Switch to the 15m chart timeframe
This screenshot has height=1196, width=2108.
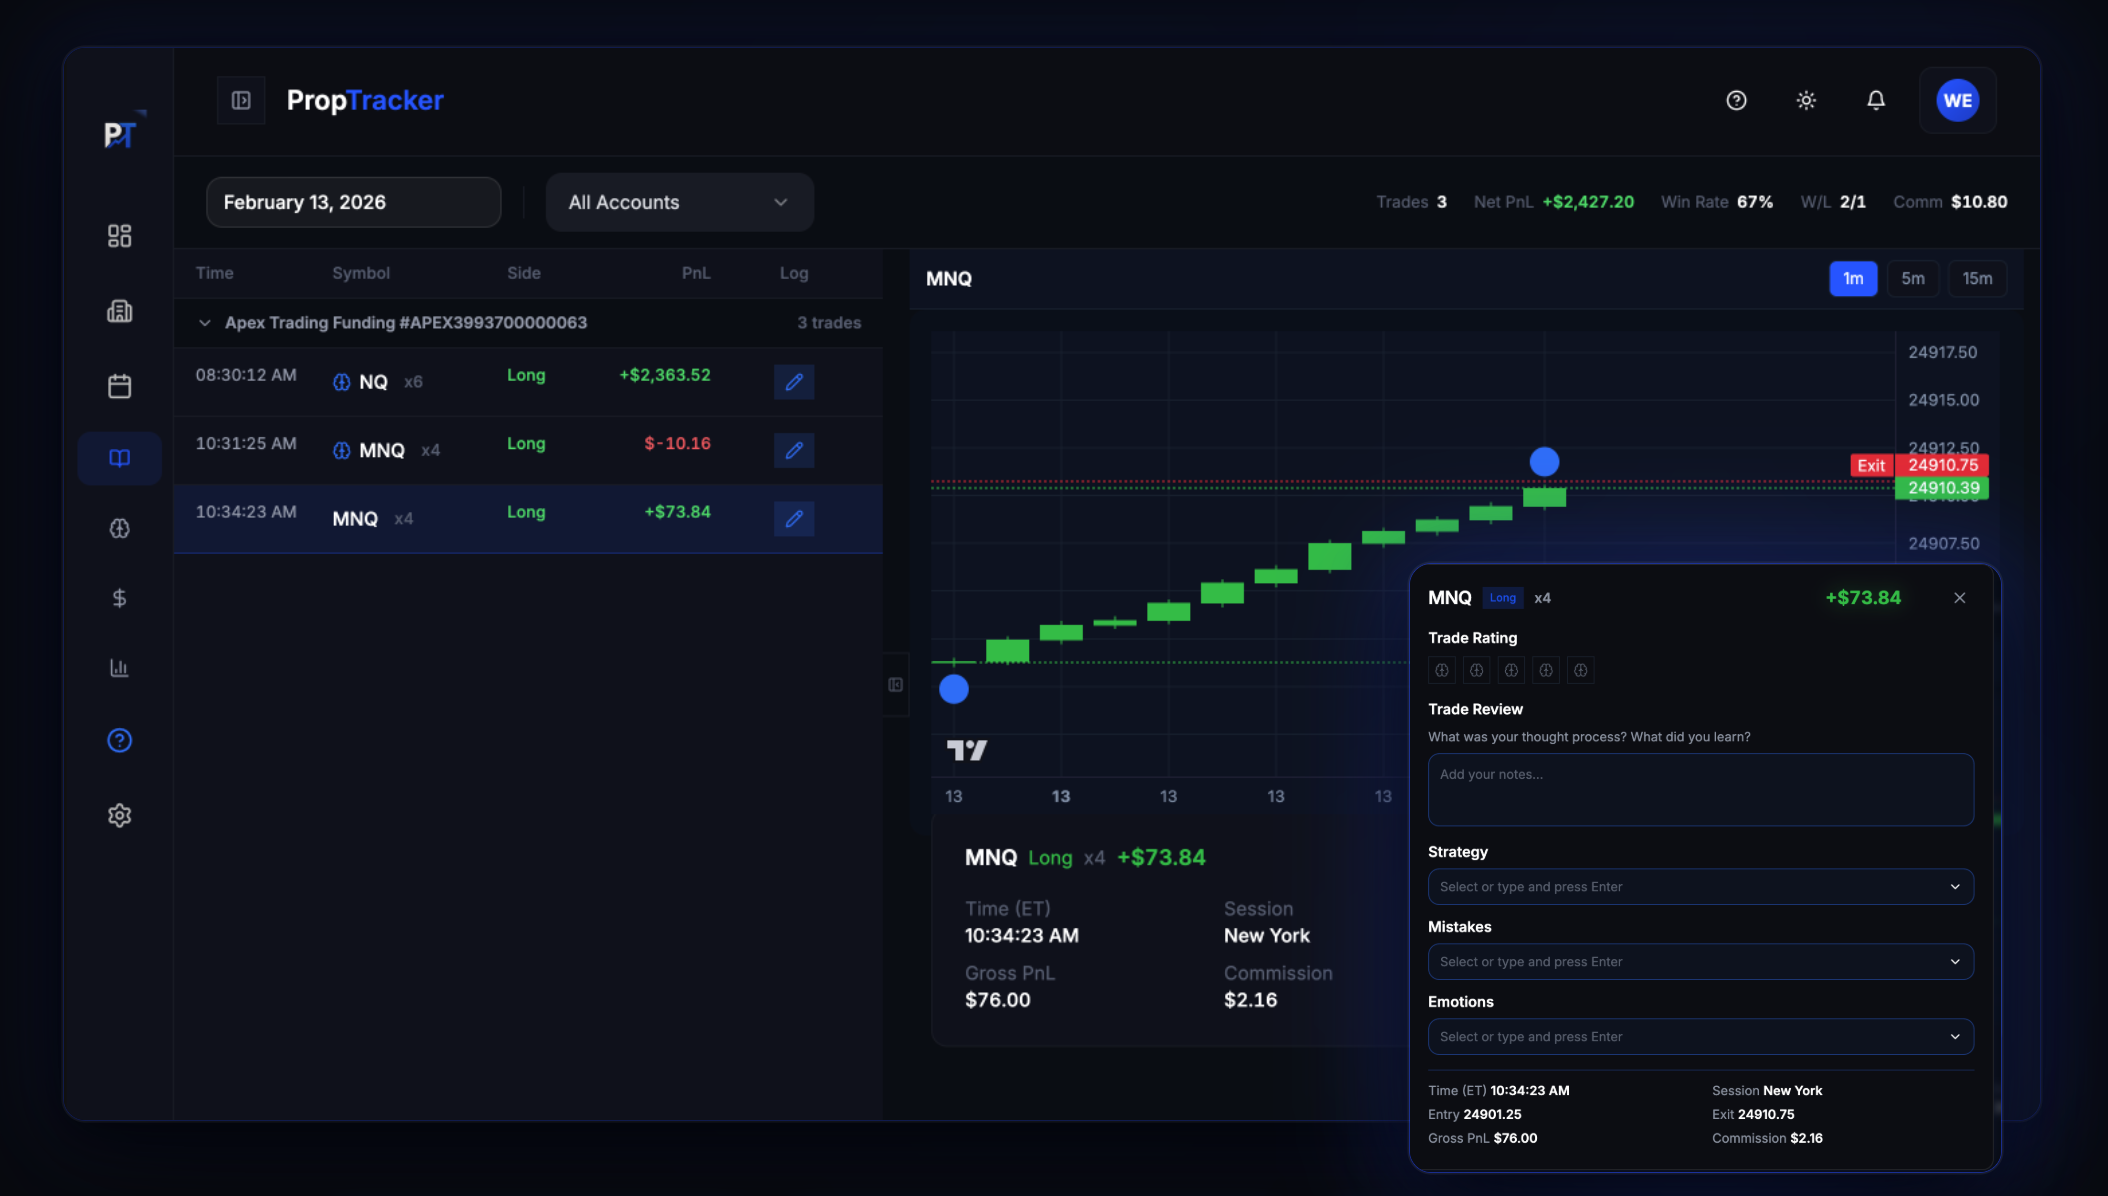pos(1977,278)
